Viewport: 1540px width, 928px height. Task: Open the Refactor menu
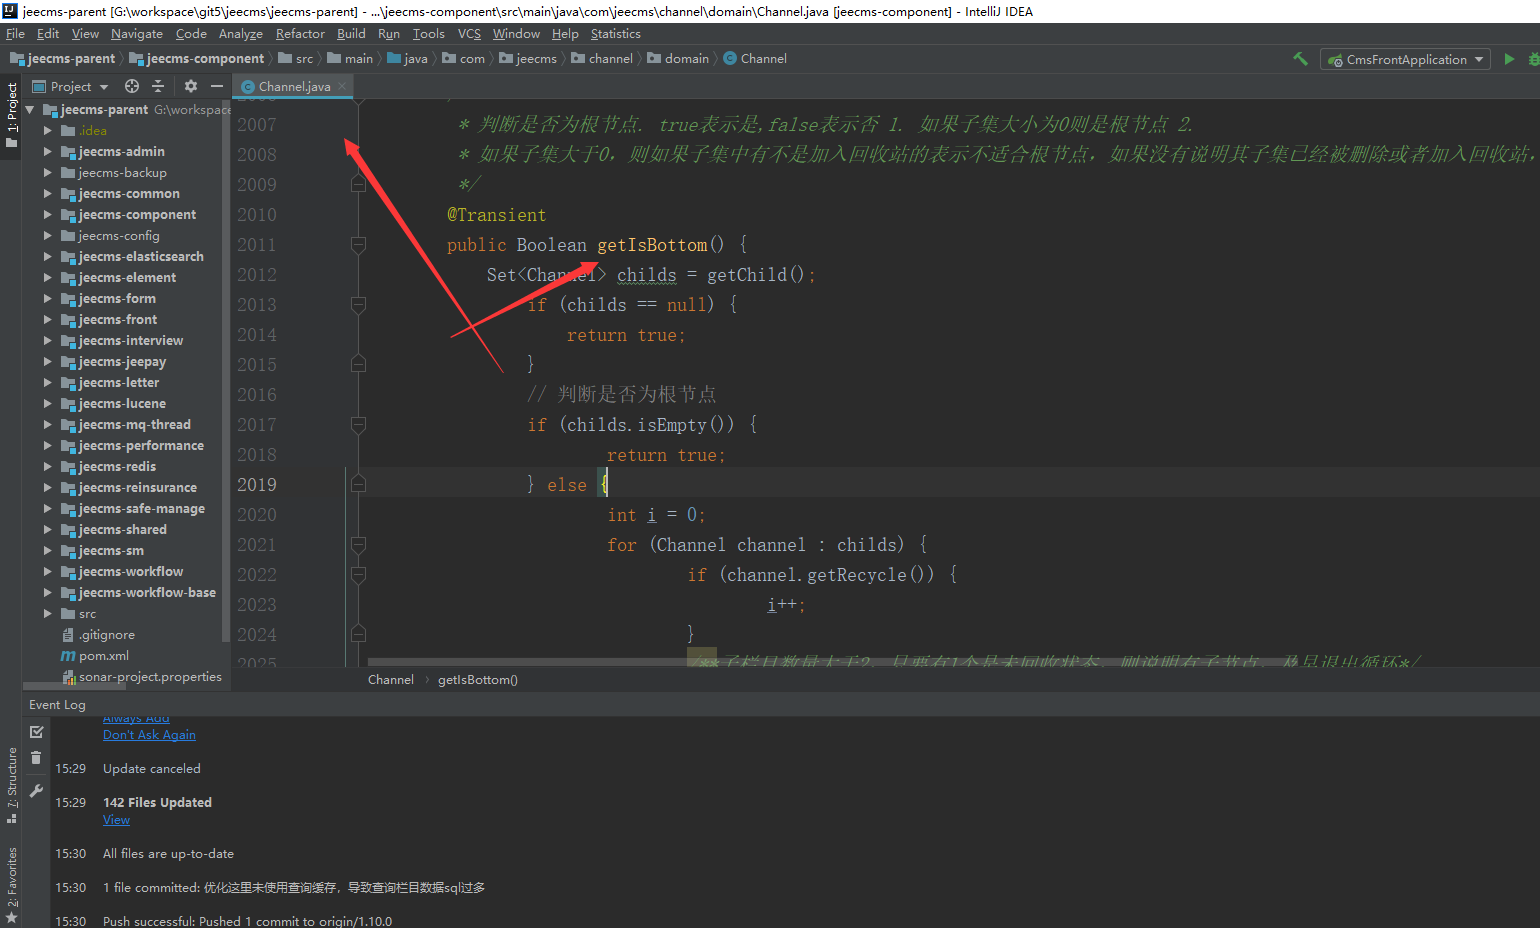(x=300, y=34)
